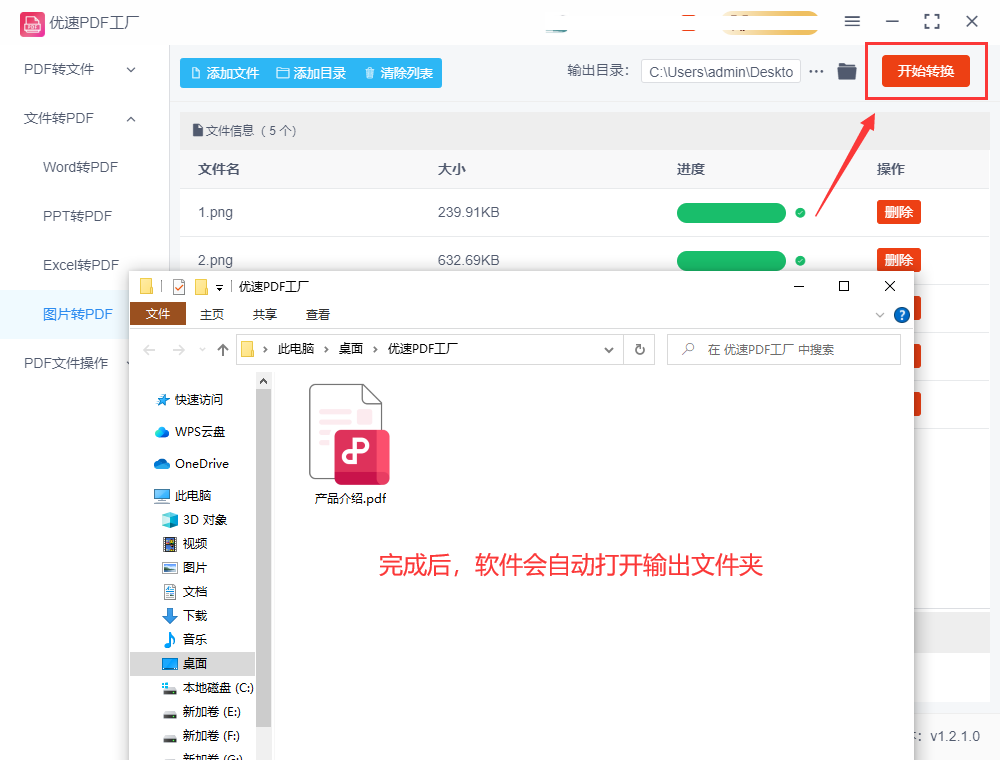
Task: Open PDF文件操作 sidebar section
Action: tap(66, 363)
